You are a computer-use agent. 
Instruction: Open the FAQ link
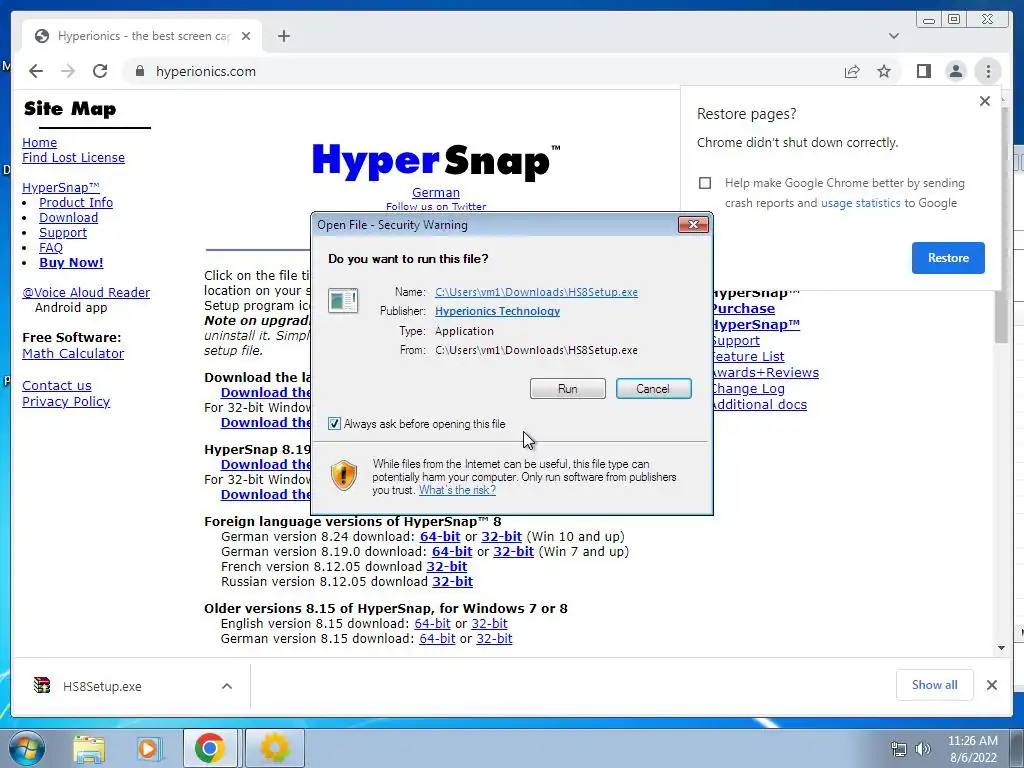[51, 248]
